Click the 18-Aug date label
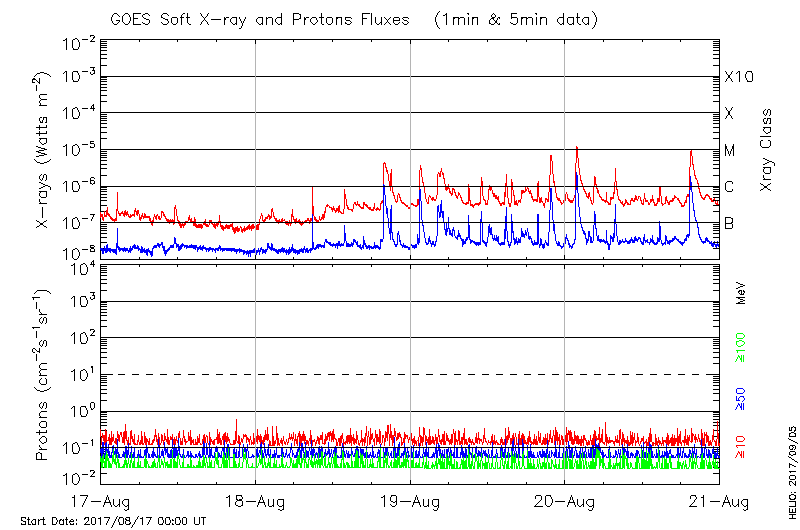The image size is (800, 530). pos(255,500)
